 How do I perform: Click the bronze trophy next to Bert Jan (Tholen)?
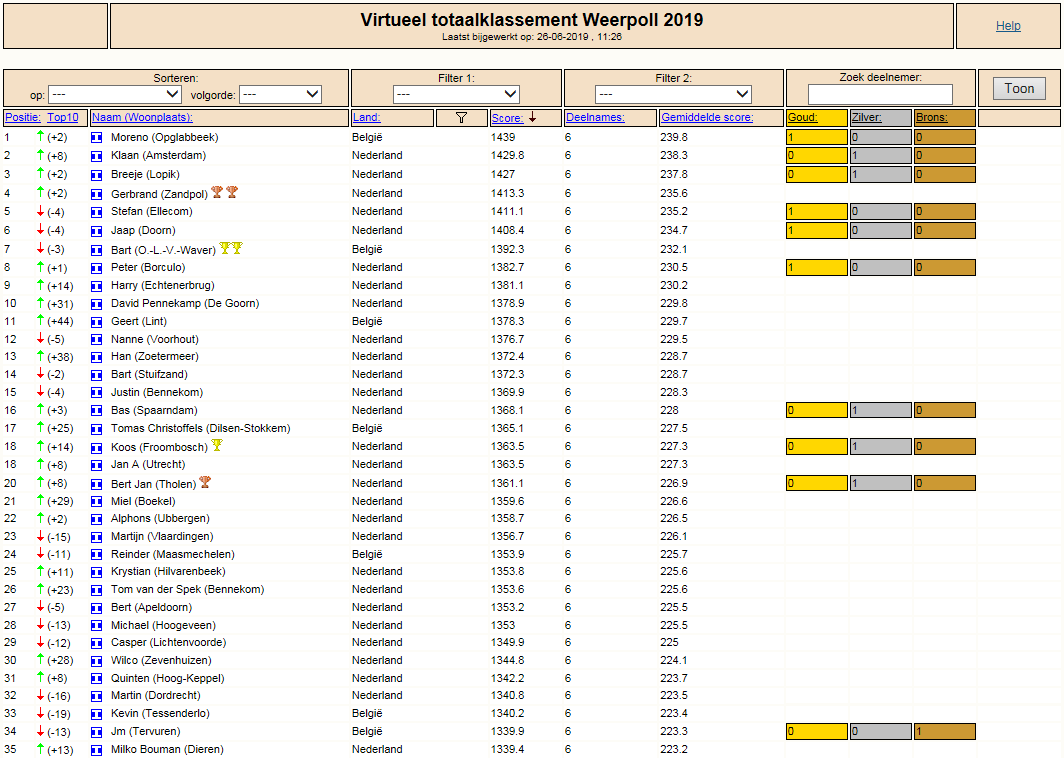point(205,482)
